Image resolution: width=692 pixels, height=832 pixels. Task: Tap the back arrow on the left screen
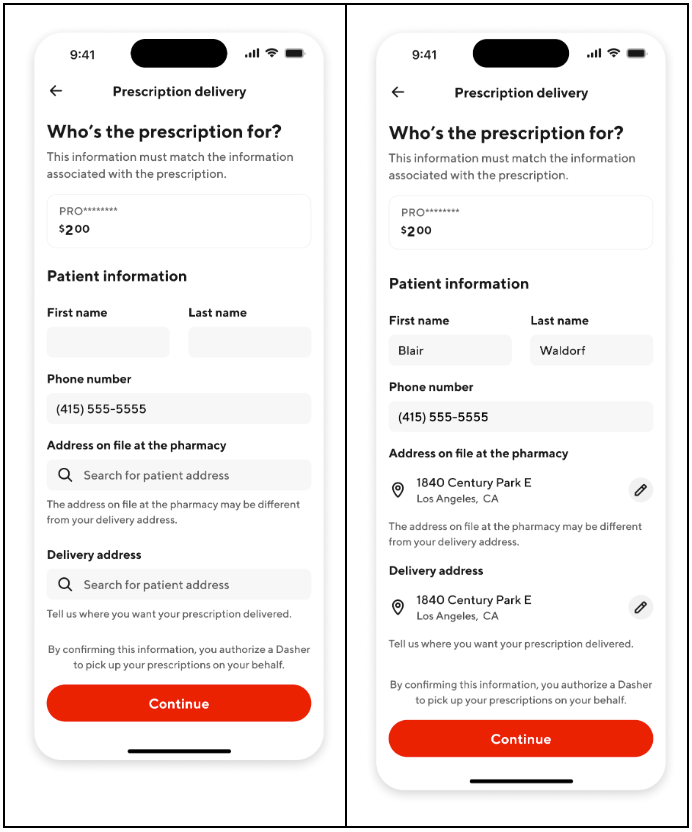pyautogui.click(x=56, y=91)
